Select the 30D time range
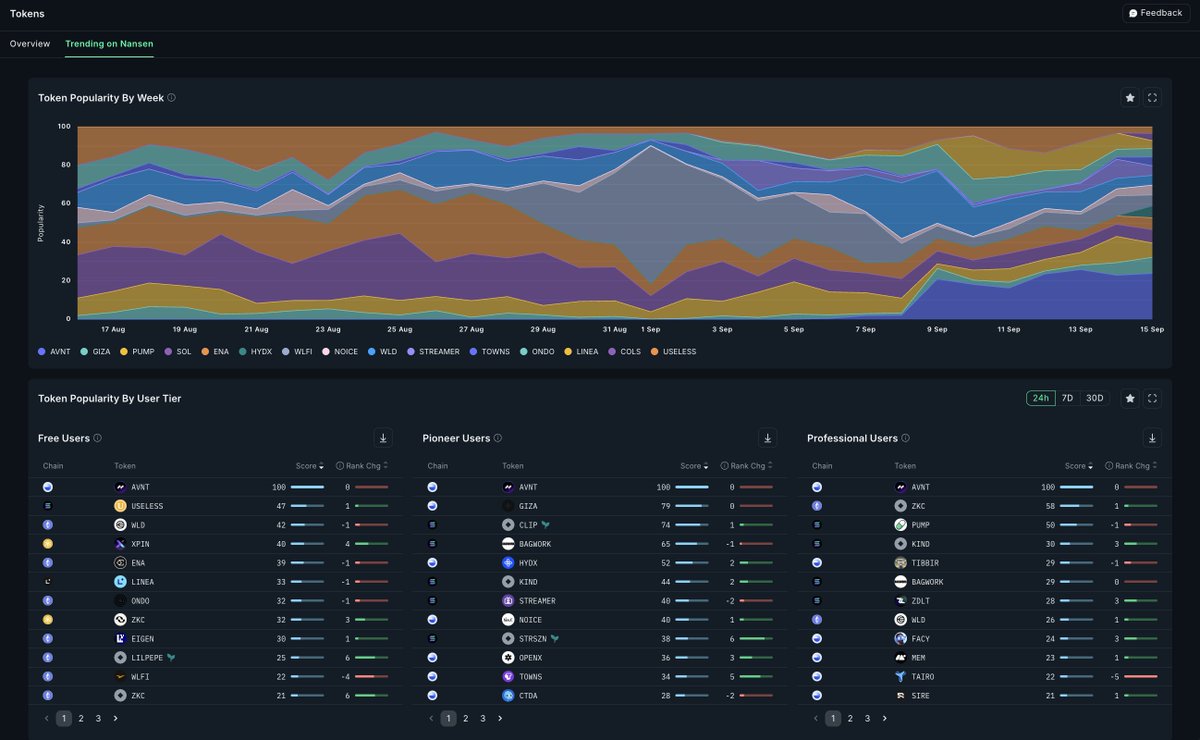This screenshot has height=740, width=1200. pyautogui.click(x=1094, y=397)
